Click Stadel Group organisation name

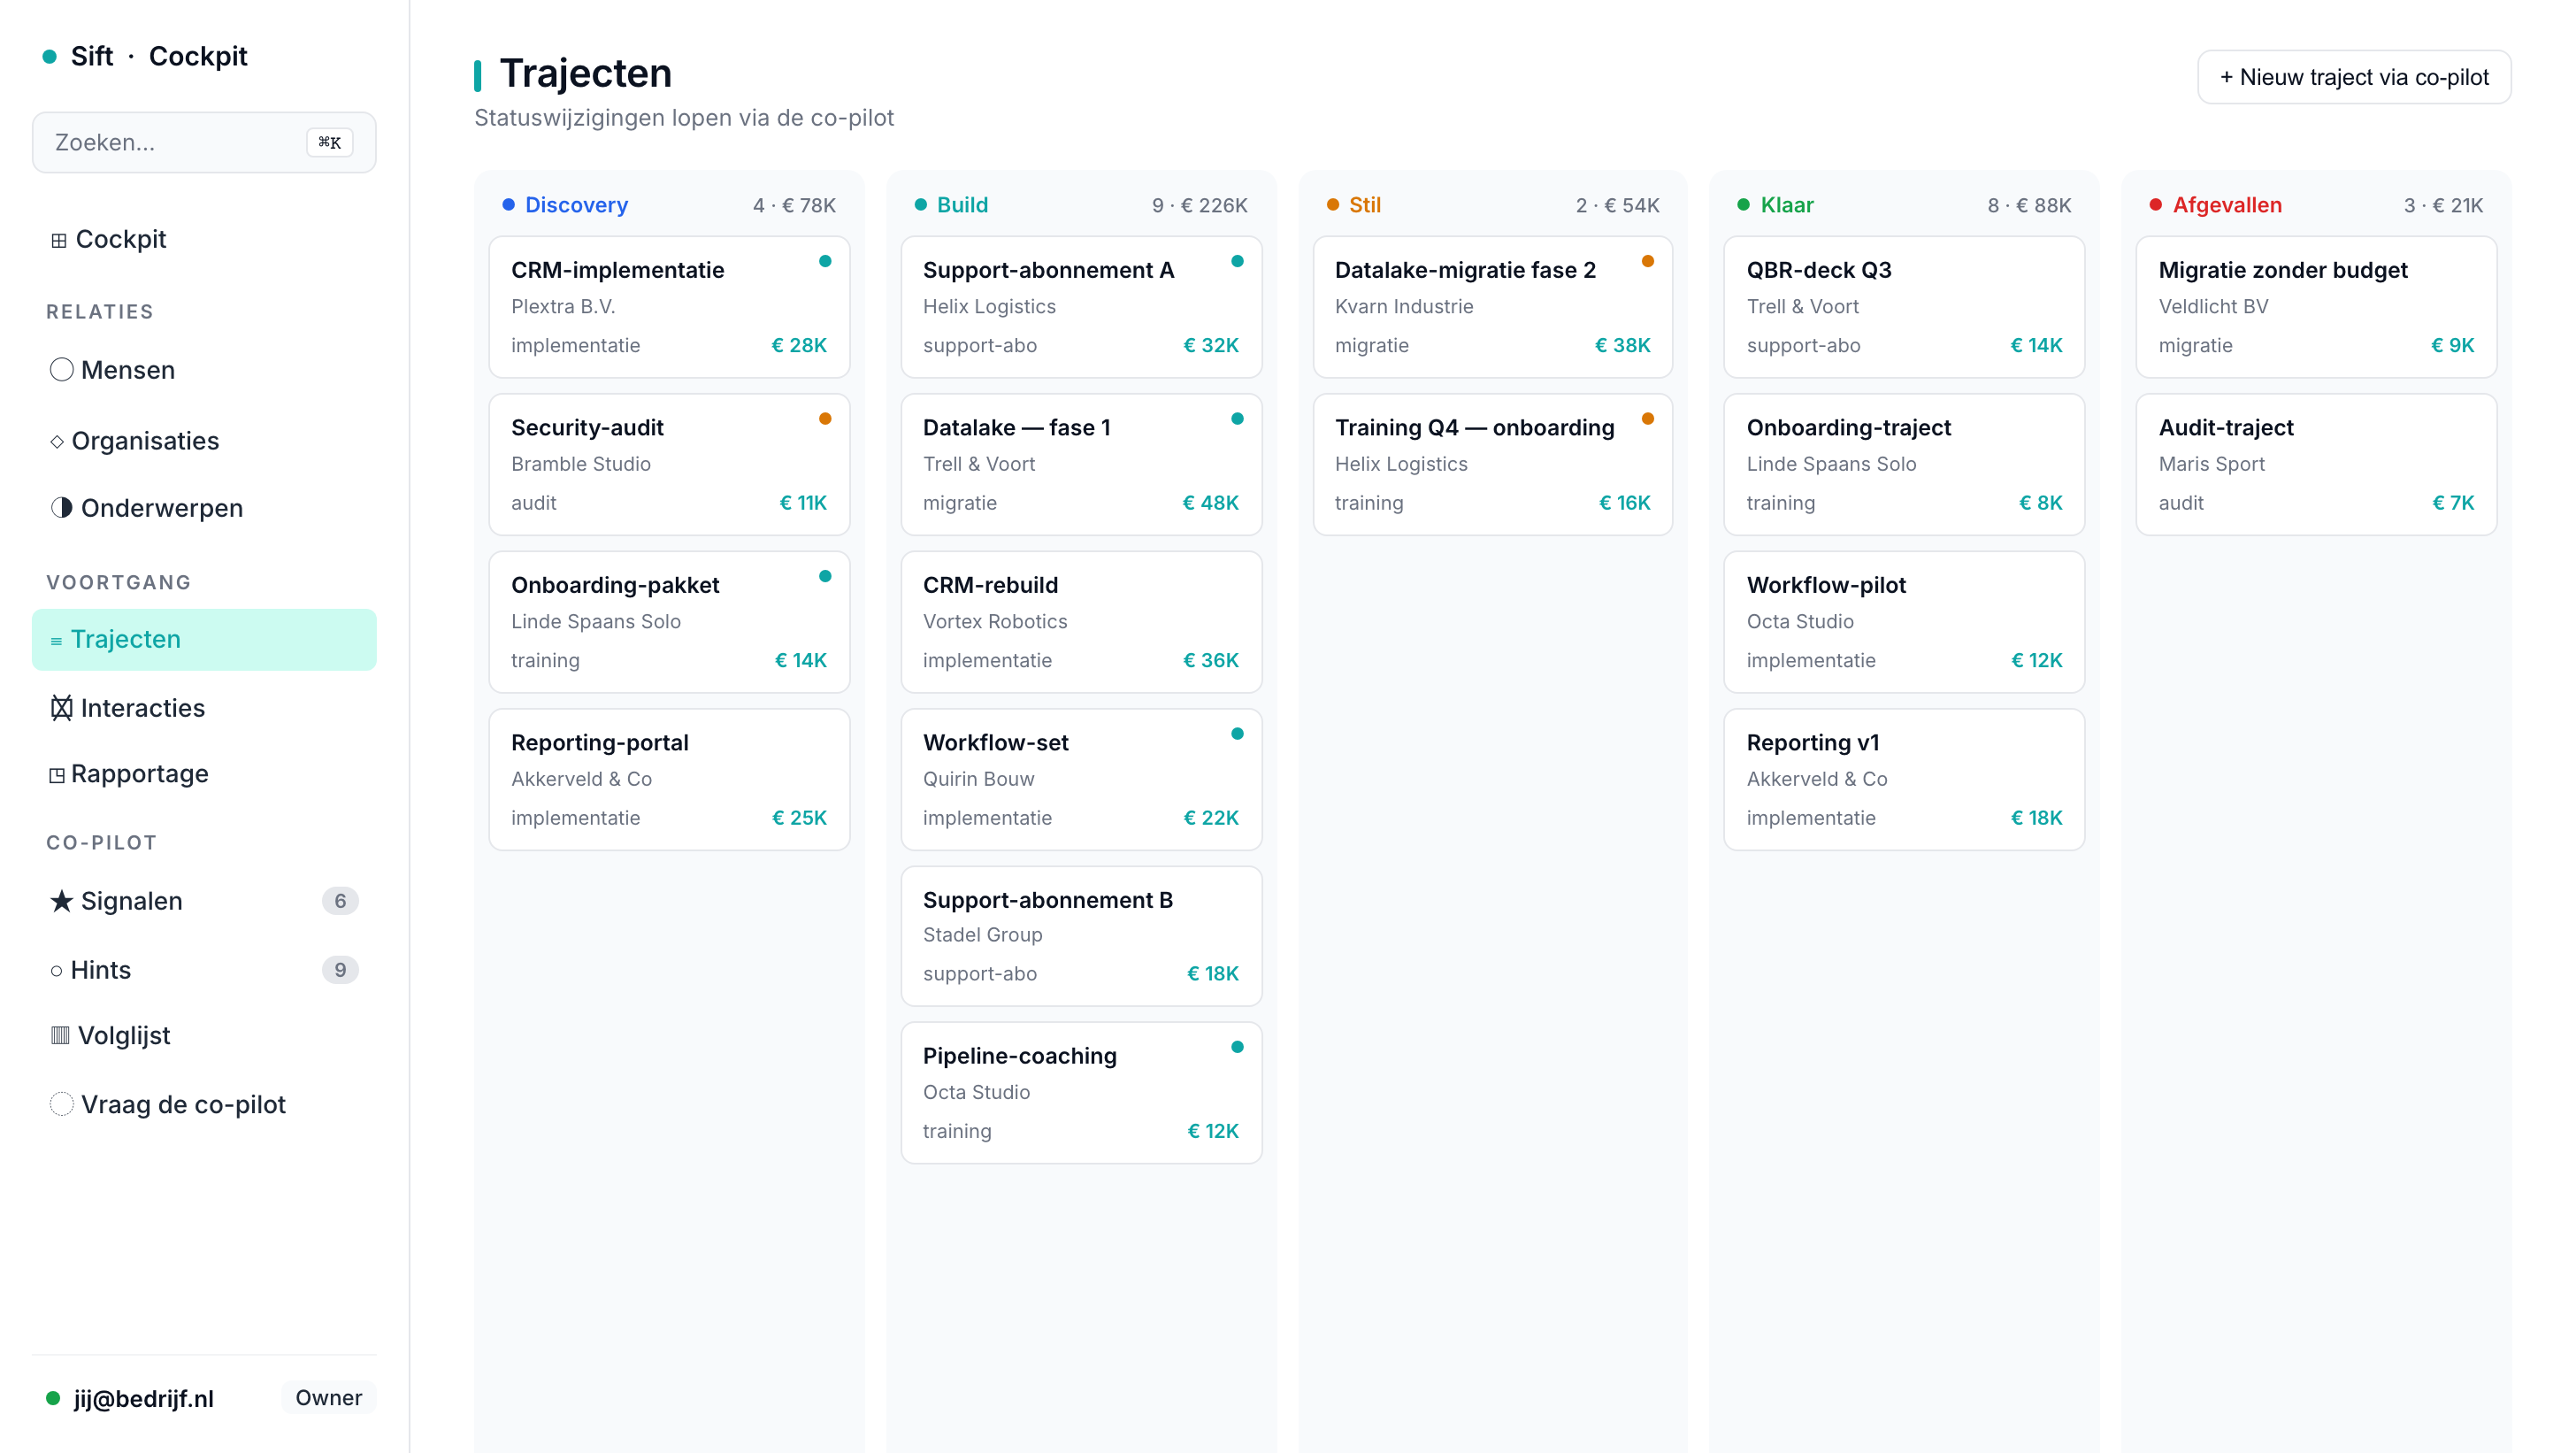coord(982,935)
